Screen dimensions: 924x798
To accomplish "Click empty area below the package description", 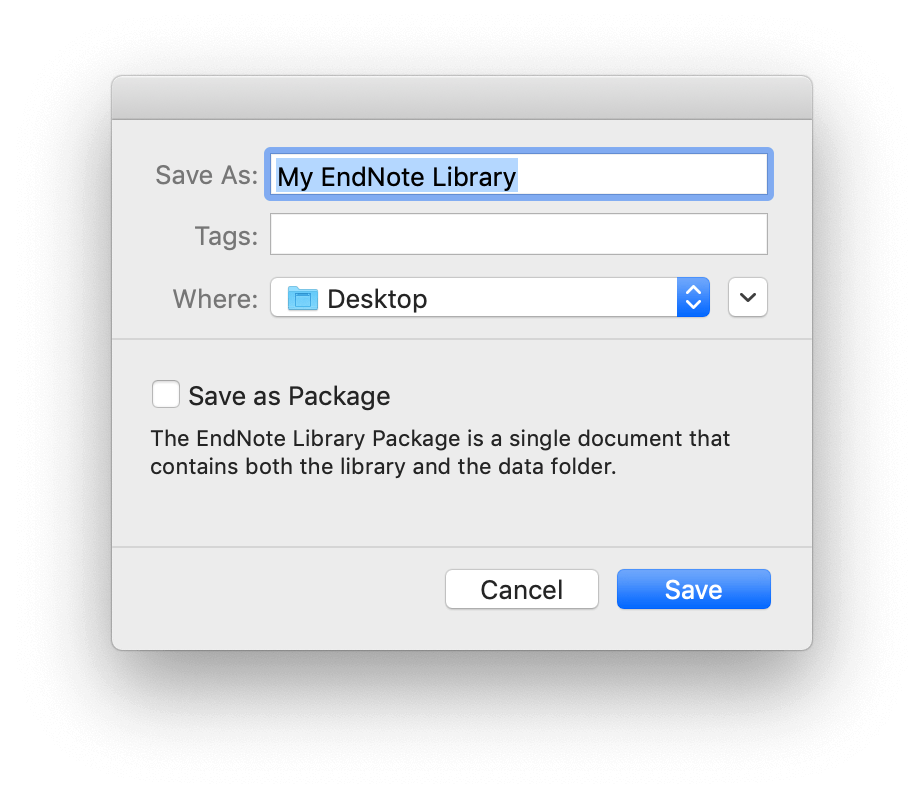I will coord(462,513).
